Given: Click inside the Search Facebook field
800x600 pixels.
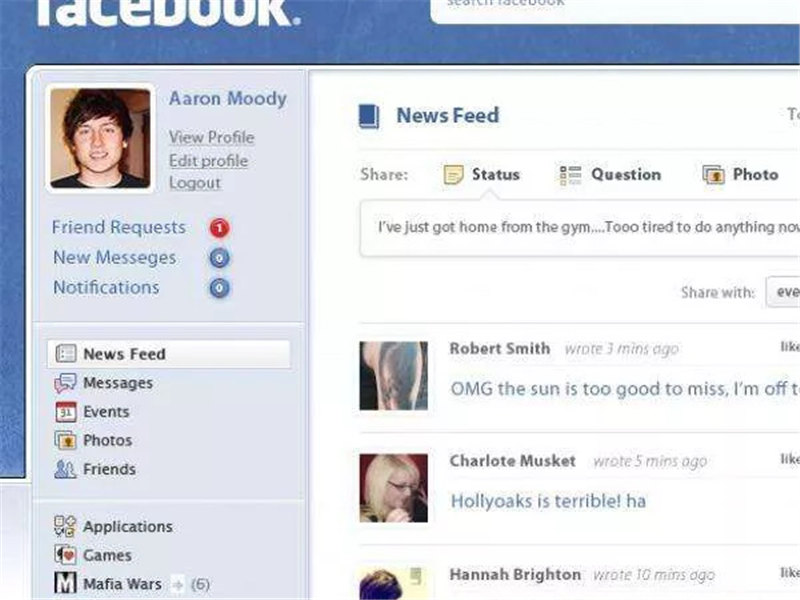Looking at the screenshot, I should (615, 8).
